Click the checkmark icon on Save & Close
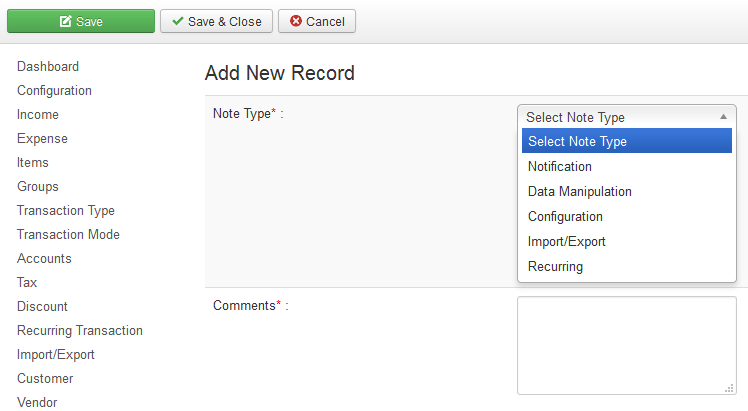Viewport: 748px width, 411px height. point(178,21)
